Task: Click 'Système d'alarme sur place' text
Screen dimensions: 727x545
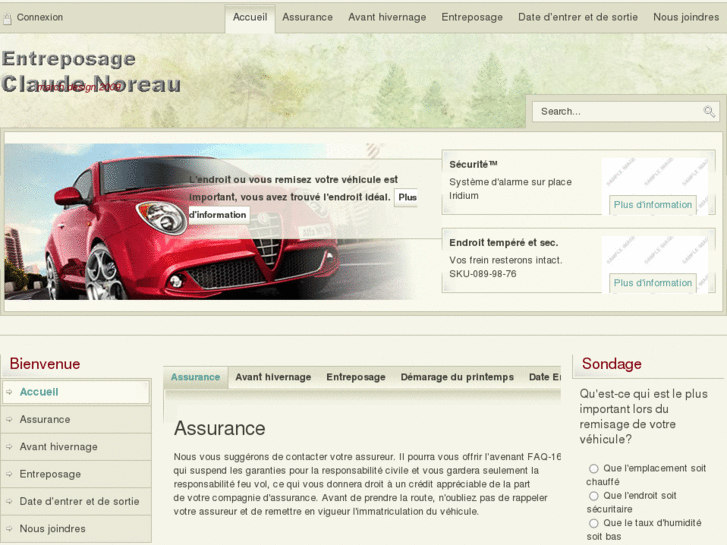Action: click(510, 182)
